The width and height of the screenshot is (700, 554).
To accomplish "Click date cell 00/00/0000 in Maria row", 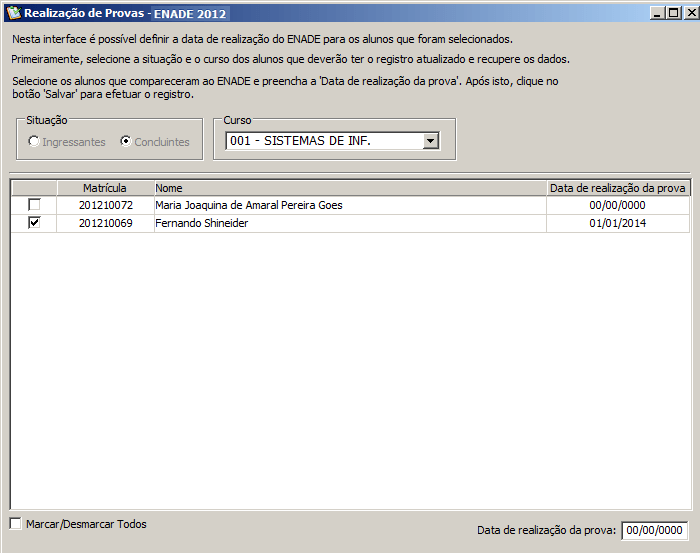I will (x=618, y=205).
